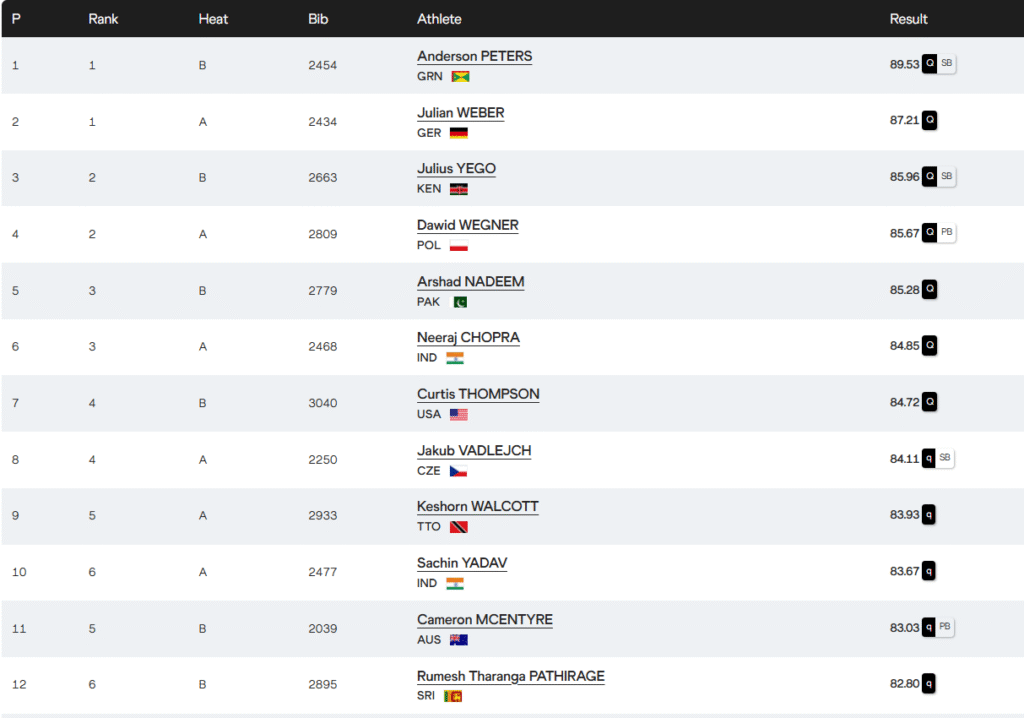Click the USA flag under Curtis Thompson
The image size is (1024, 718).
[x=459, y=415]
